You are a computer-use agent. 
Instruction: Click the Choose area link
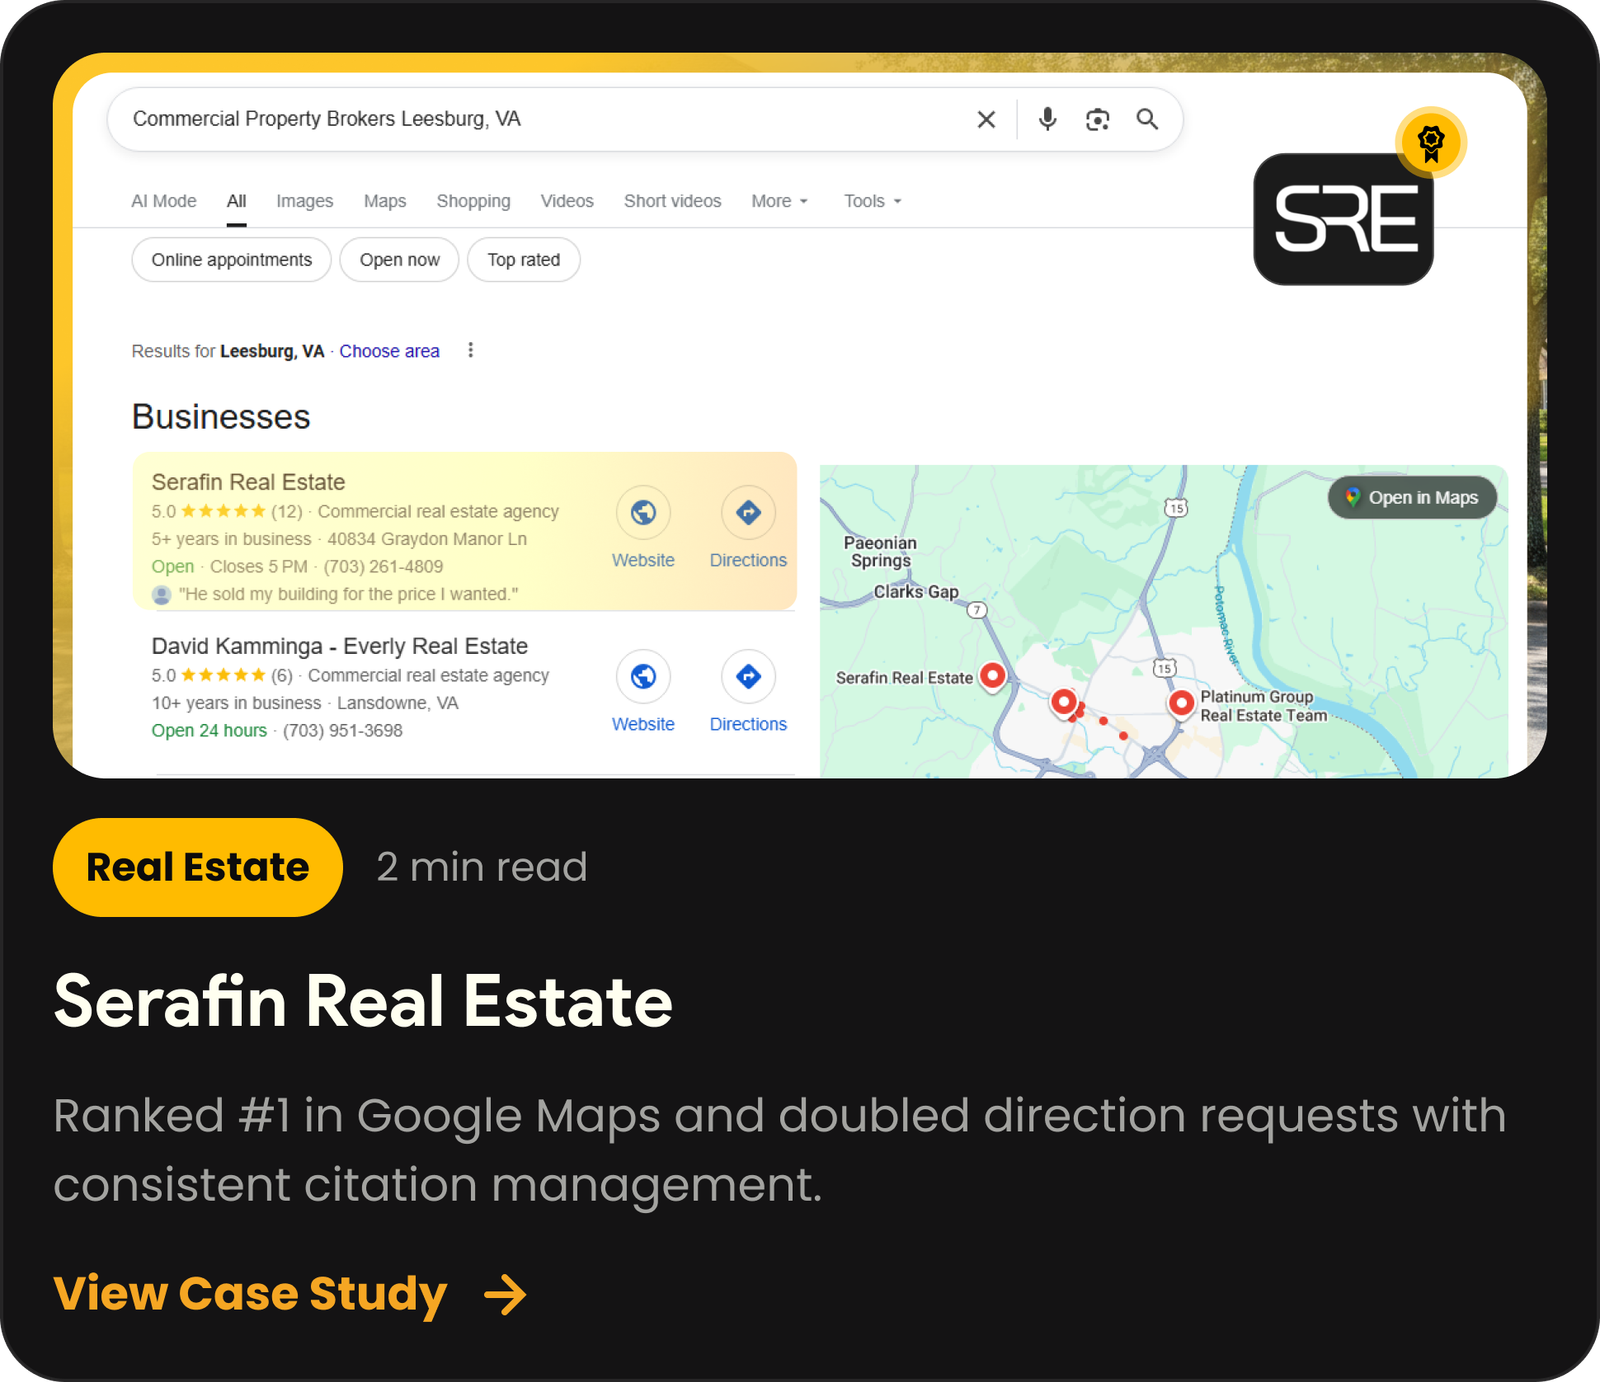coord(389,351)
